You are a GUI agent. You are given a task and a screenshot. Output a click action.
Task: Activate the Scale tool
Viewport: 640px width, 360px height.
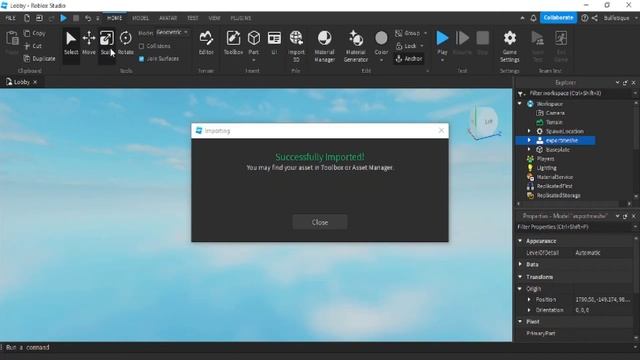[x=107, y=43]
